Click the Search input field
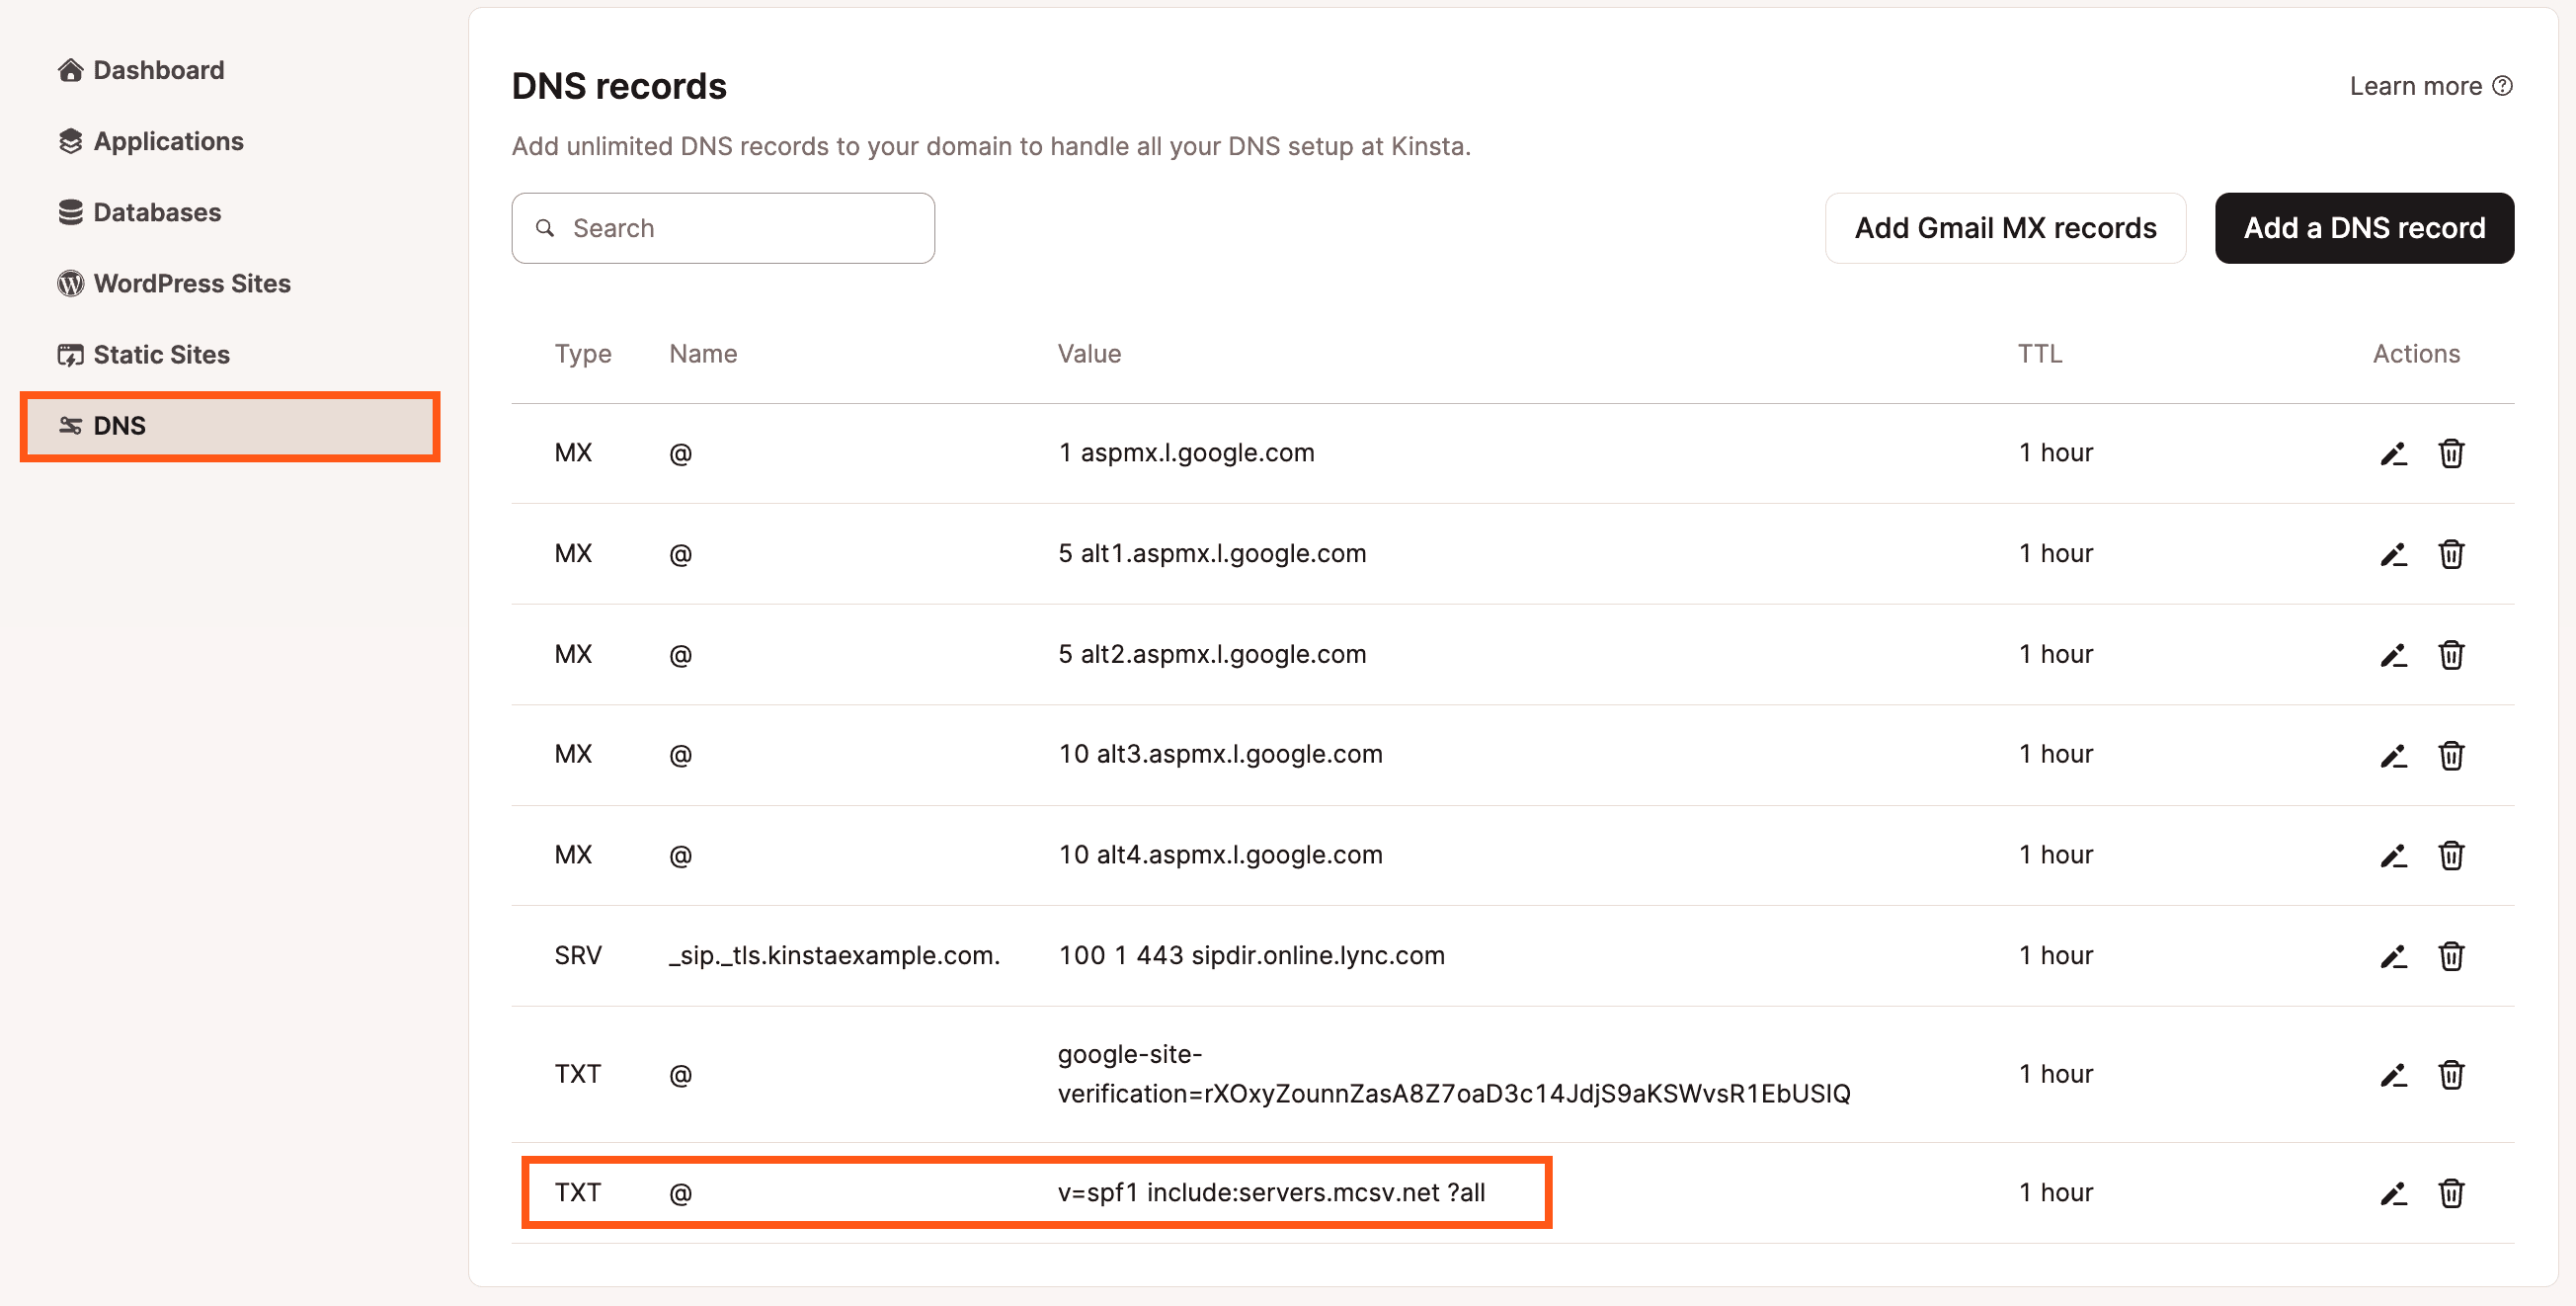2576x1306 pixels. (724, 228)
